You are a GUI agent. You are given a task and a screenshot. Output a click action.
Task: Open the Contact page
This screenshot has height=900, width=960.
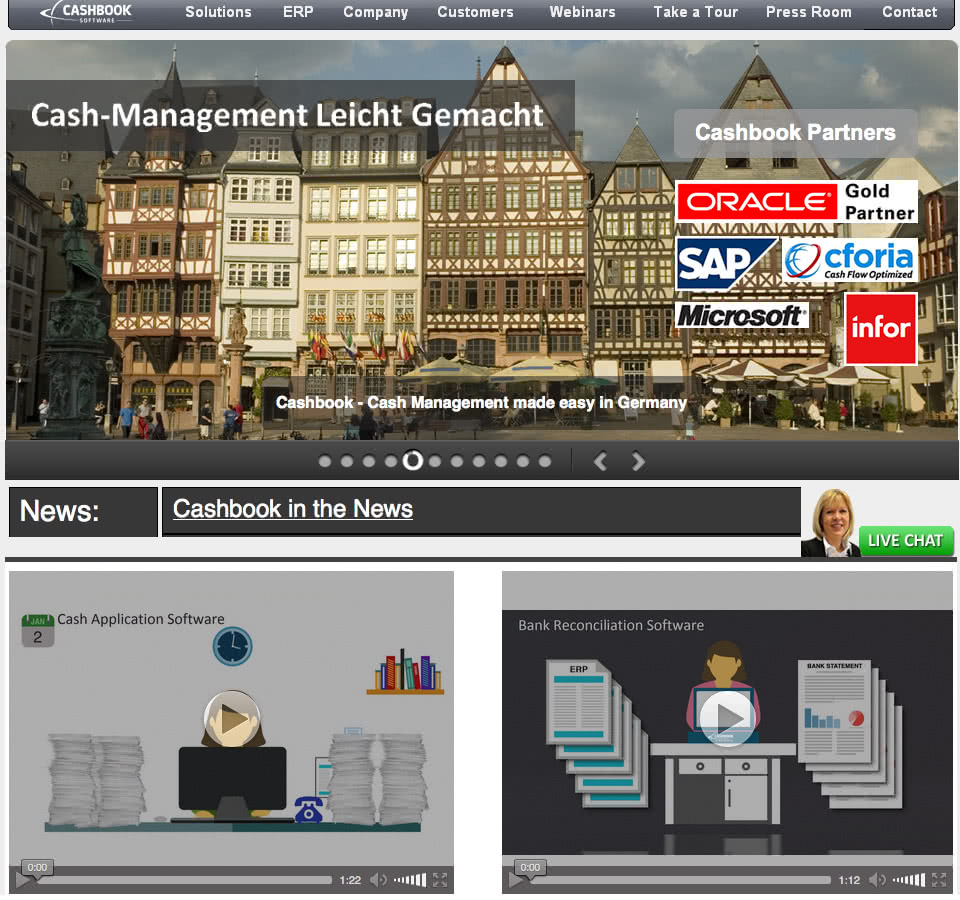click(x=909, y=12)
